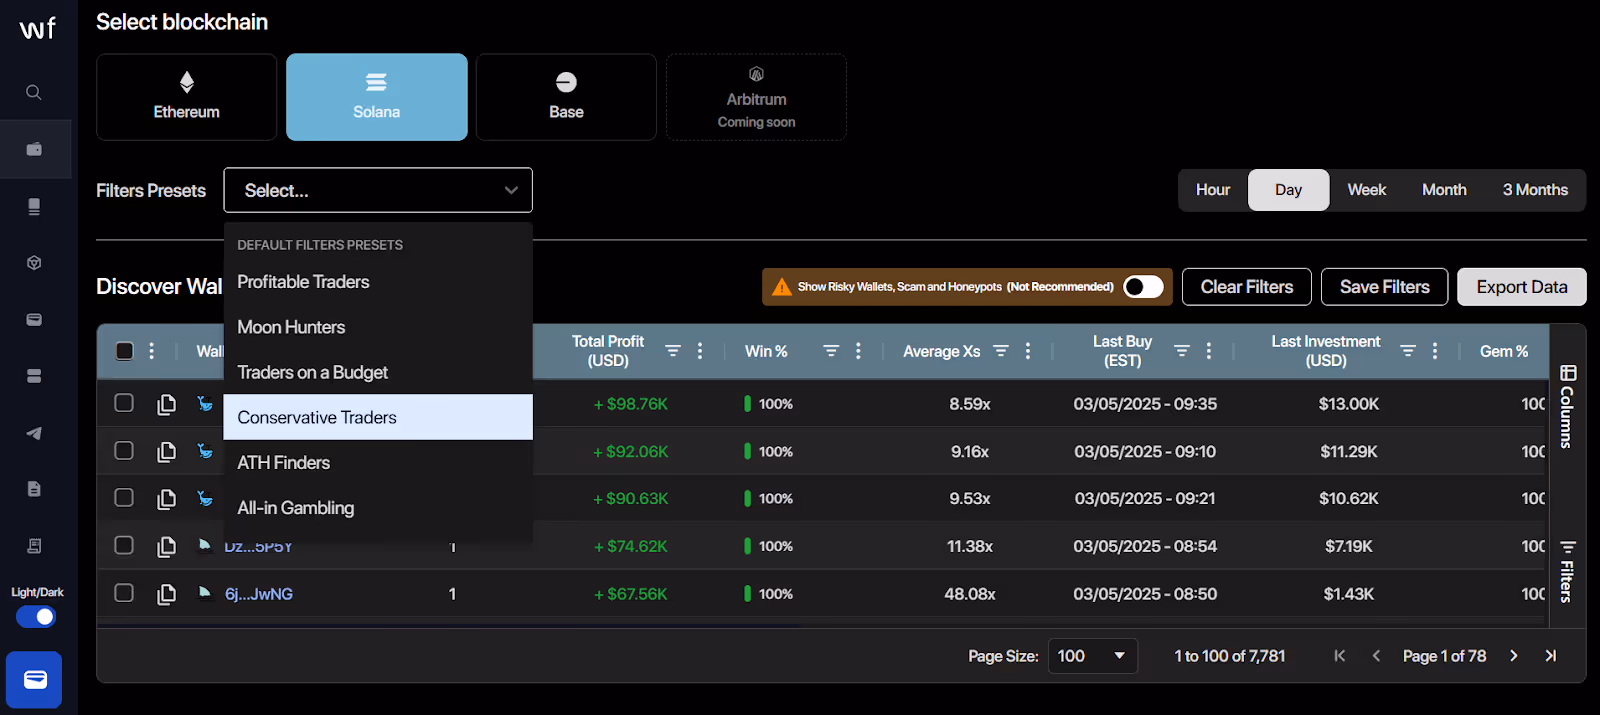Copy wallet address in $90.63K row
Viewport: 1600px width, 715px height.
pos(167,499)
